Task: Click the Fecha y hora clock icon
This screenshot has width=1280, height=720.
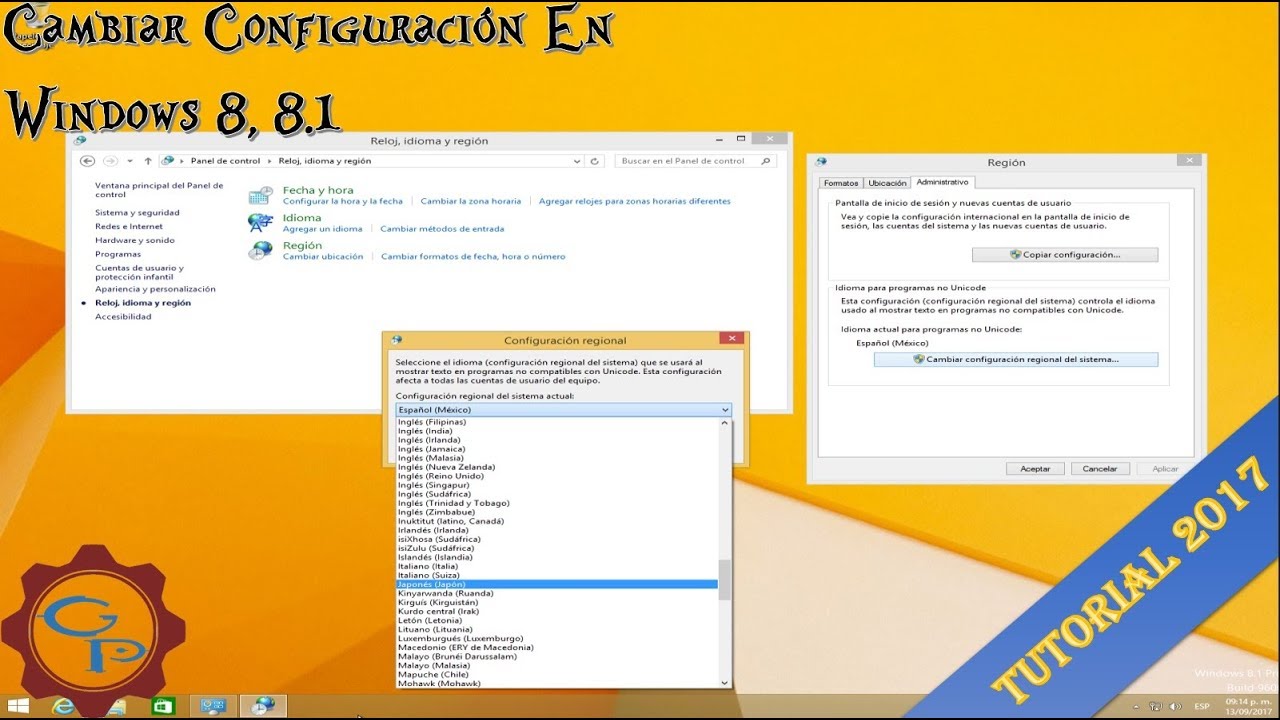Action: (x=261, y=195)
